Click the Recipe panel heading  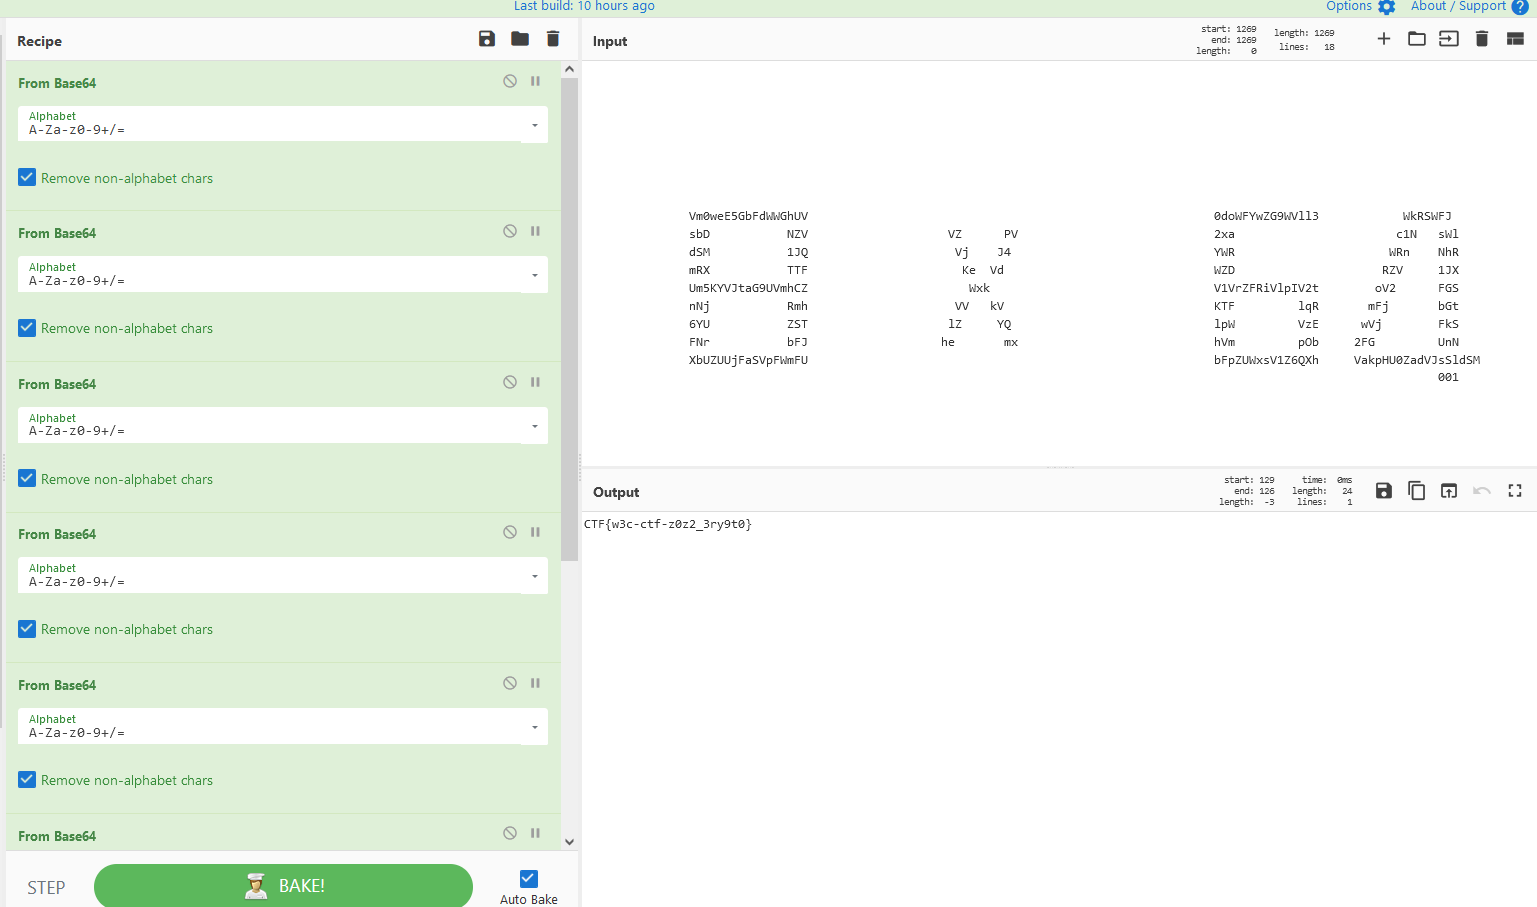tap(40, 41)
